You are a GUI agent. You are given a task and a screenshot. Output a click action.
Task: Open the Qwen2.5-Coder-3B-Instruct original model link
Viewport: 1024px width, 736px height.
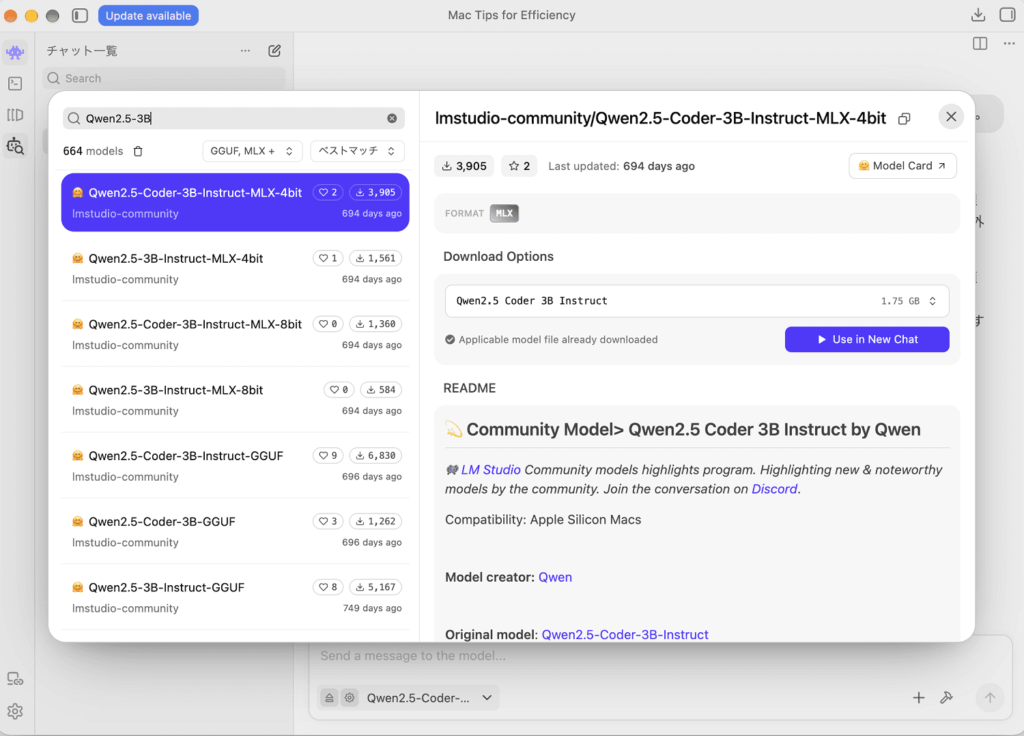tap(625, 635)
